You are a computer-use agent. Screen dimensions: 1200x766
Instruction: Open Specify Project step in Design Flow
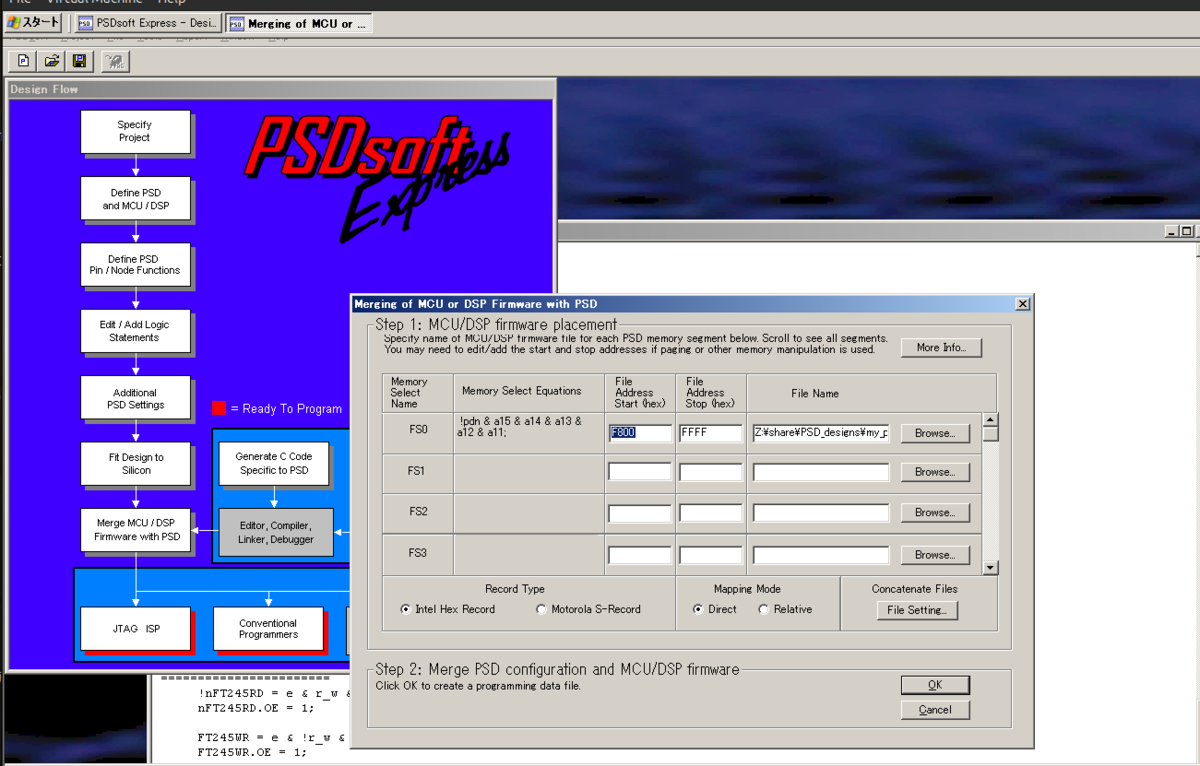click(135, 132)
